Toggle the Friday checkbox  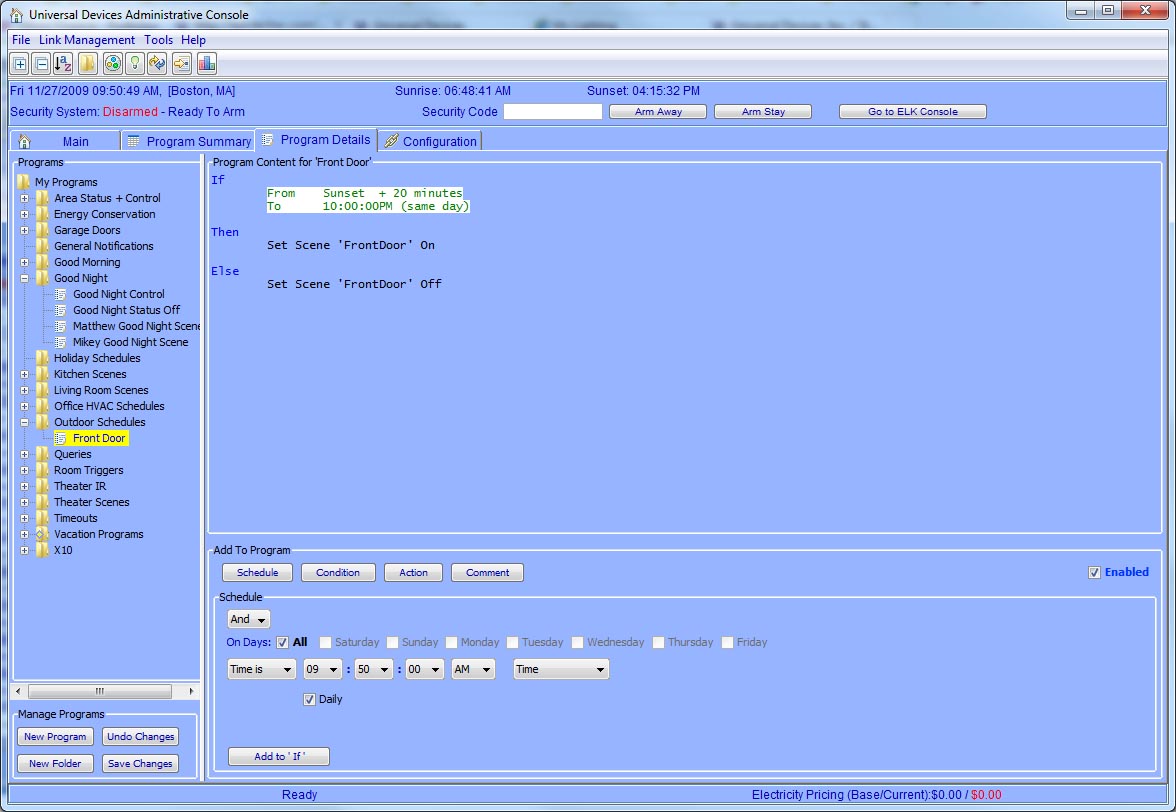click(x=727, y=642)
